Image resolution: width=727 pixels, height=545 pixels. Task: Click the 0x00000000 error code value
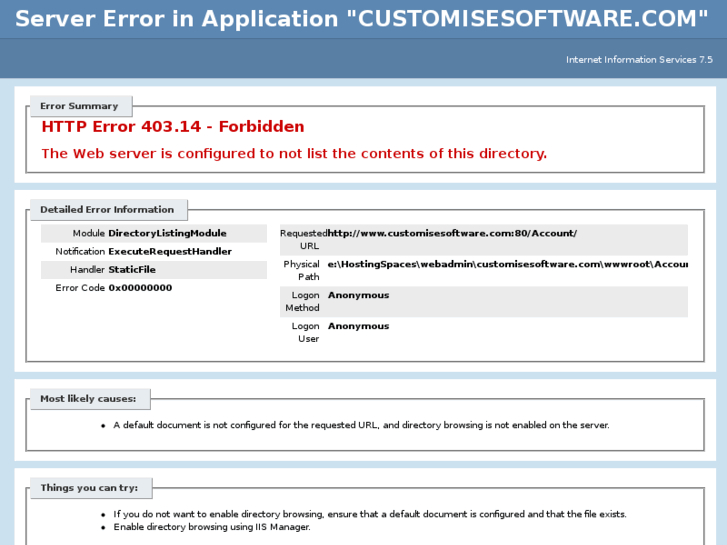click(x=140, y=287)
